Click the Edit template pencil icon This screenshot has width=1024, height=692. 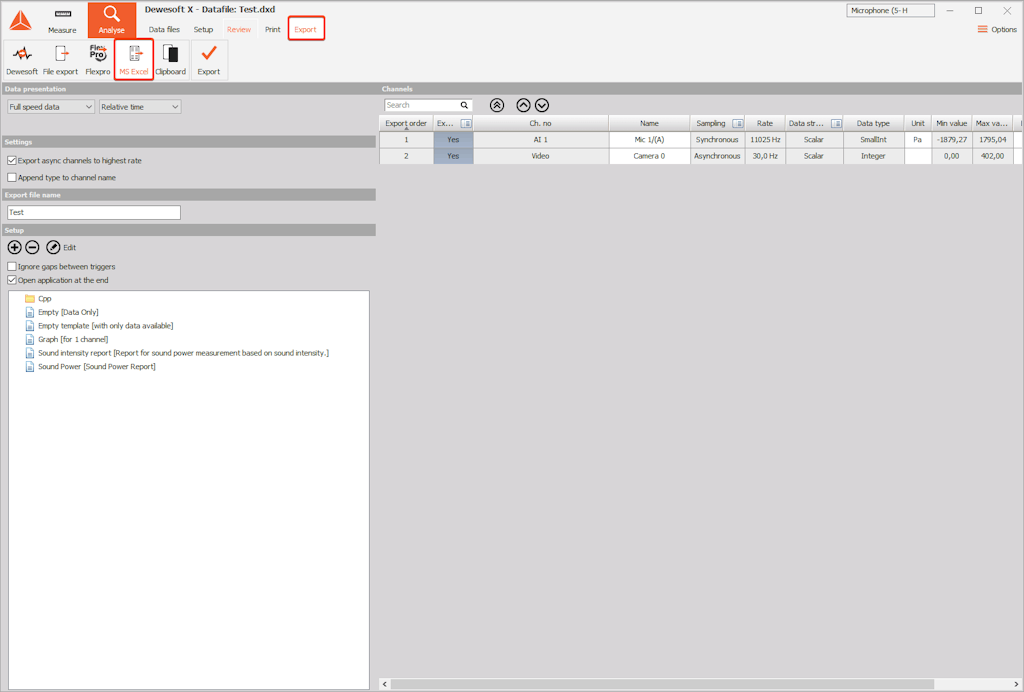(54, 247)
